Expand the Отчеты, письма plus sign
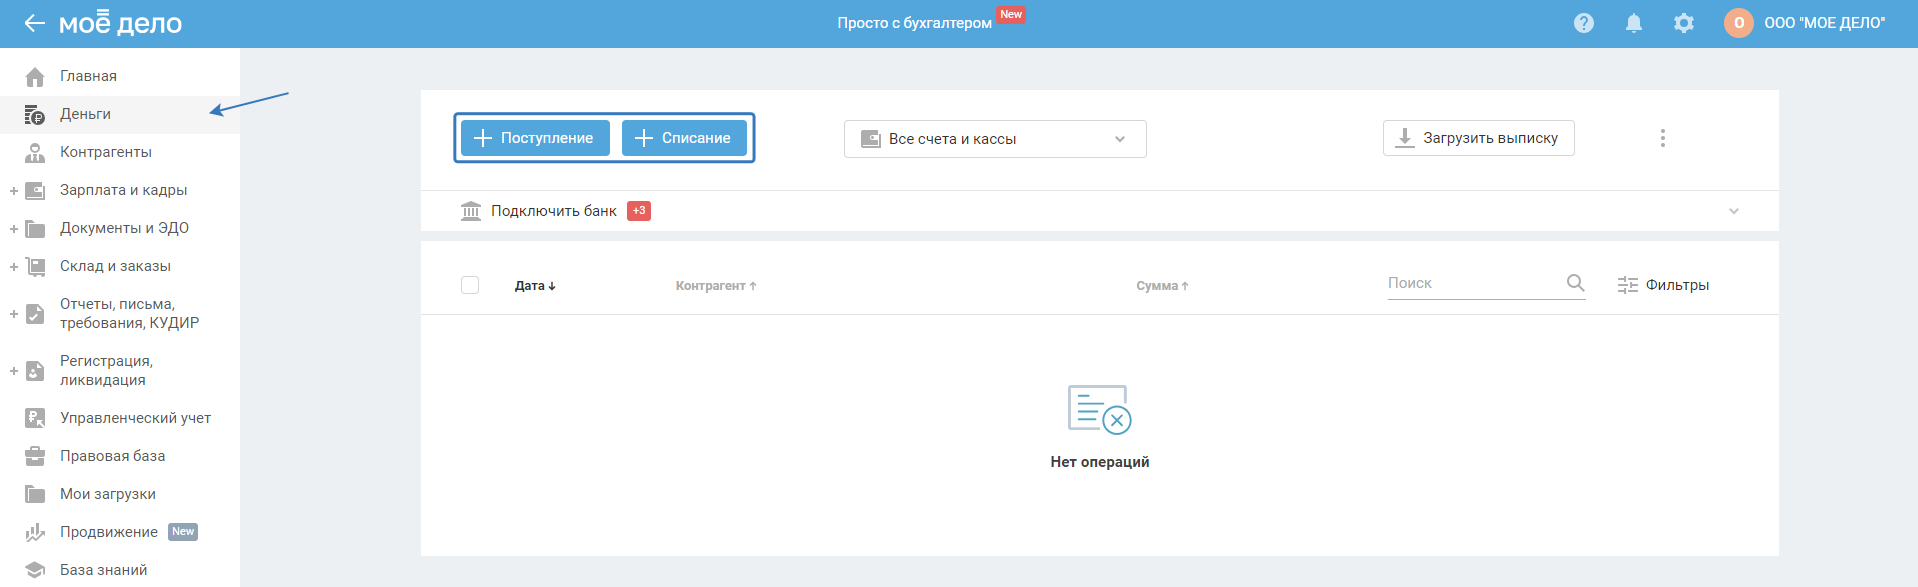Viewport: 1918px width, 587px height. pyautogui.click(x=14, y=314)
